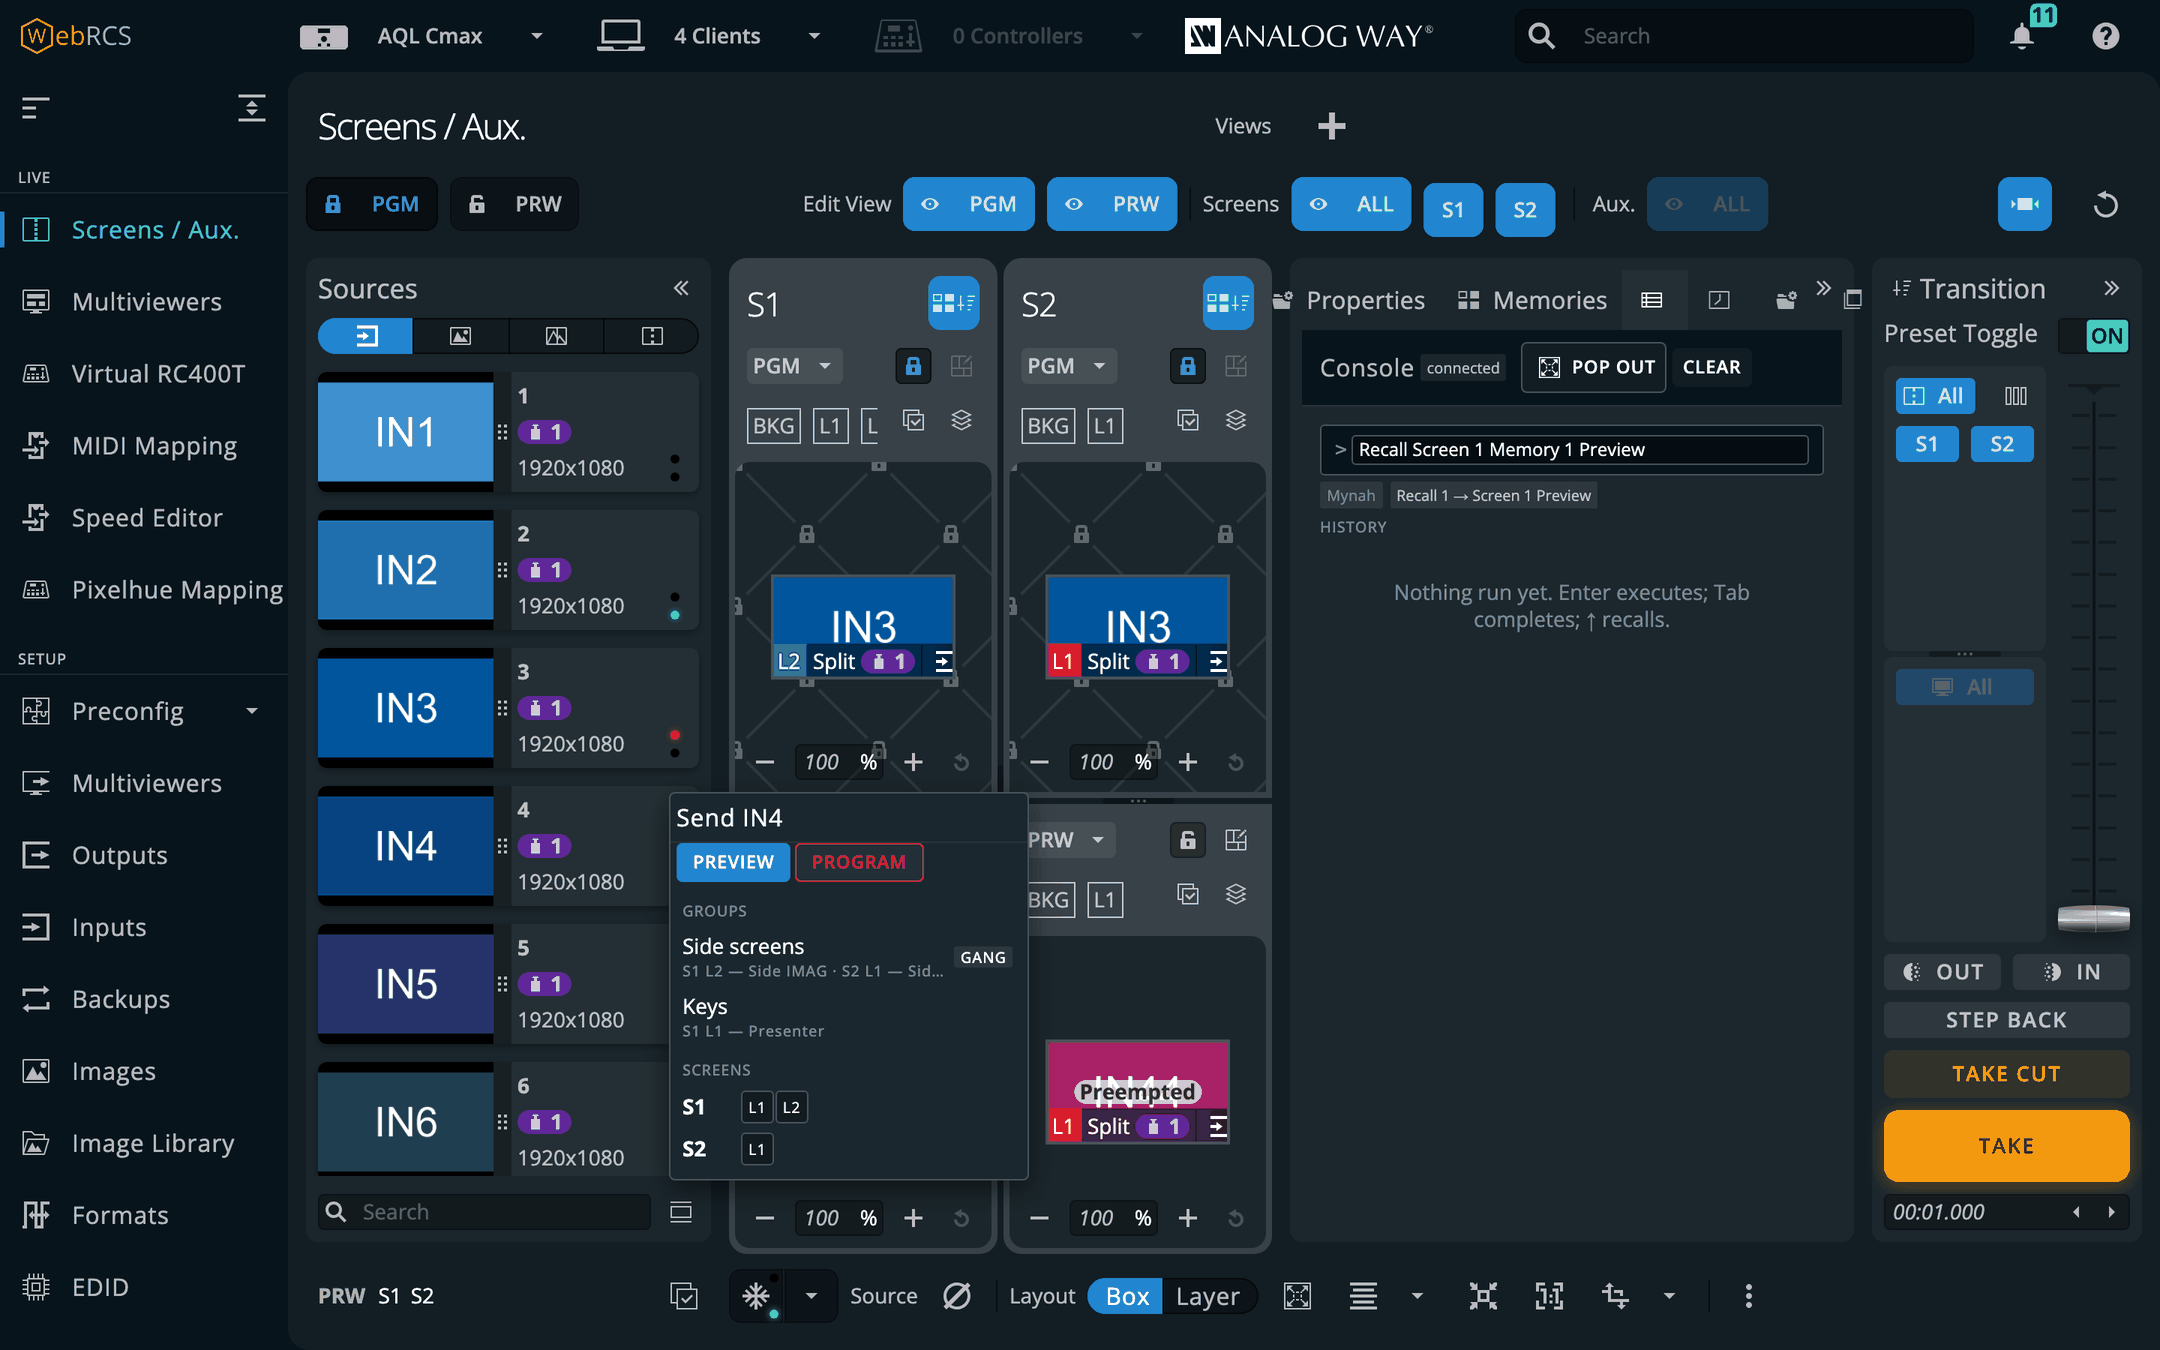
Task: Click the no-source slashed circle icon
Action: (957, 1296)
